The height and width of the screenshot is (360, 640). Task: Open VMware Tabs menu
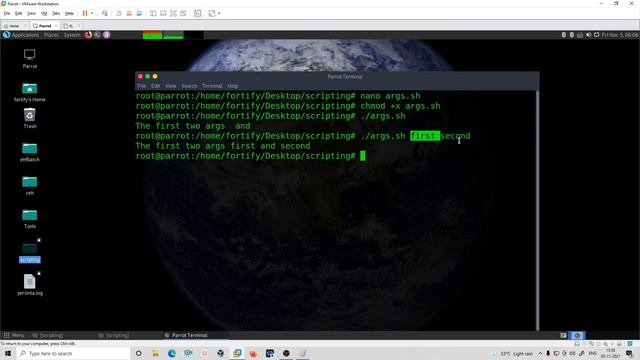tap(56, 13)
